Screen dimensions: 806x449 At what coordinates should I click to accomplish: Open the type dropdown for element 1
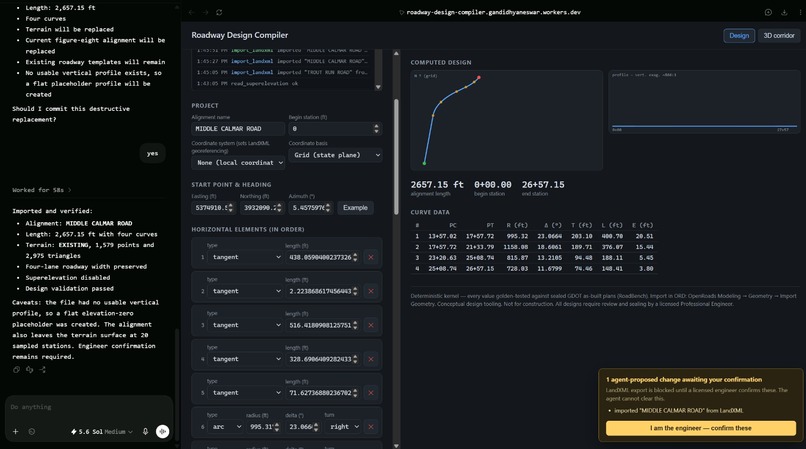(246, 257)
